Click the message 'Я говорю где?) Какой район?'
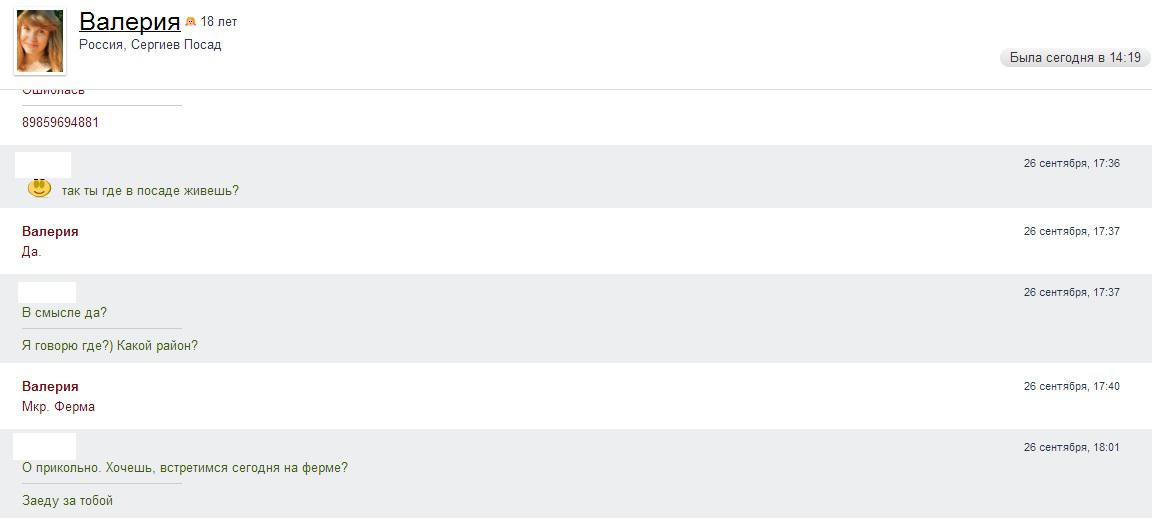Screen dimensions: 1152x528 (x=110, y=346)
